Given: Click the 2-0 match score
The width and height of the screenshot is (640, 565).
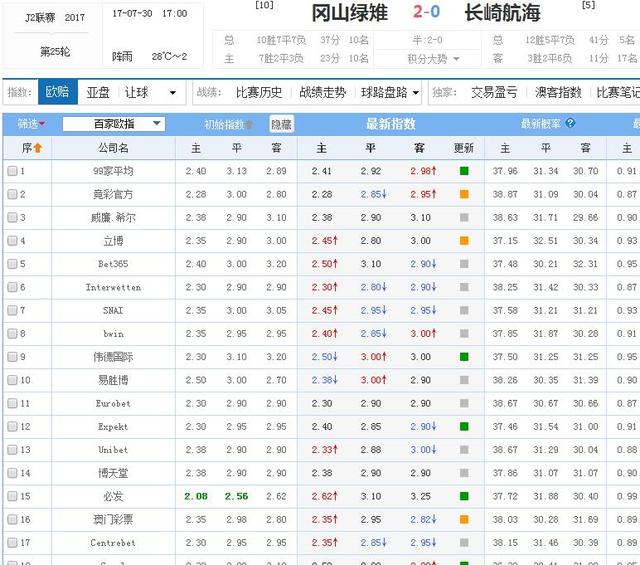Looking at the screenshot, I should tap(426, 12).
